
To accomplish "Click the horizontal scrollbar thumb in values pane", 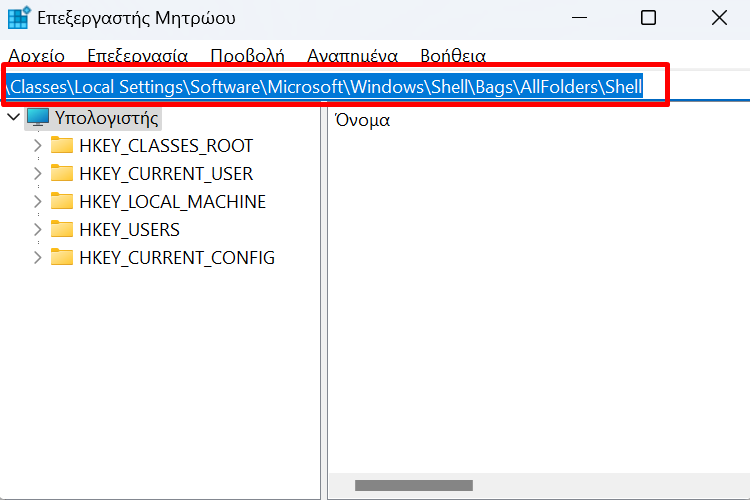I will click(414, 485).
